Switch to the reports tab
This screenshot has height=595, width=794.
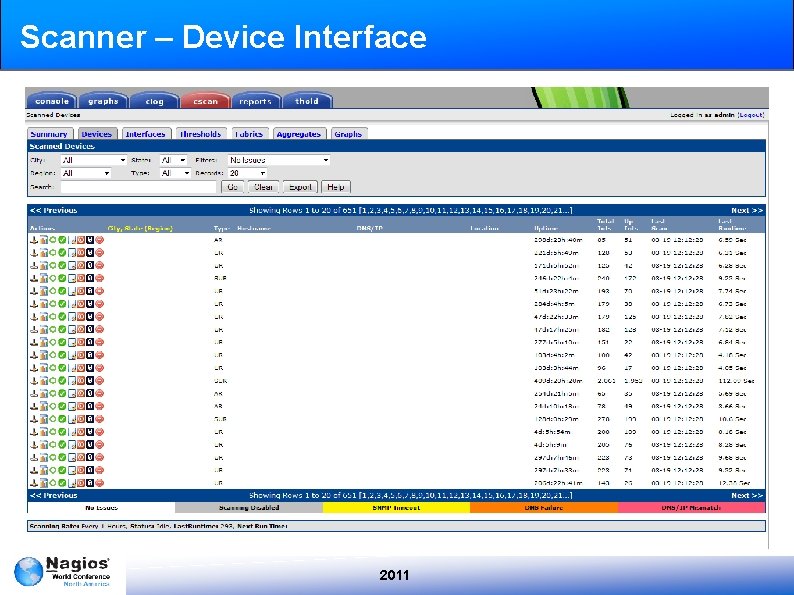(256, 101)
